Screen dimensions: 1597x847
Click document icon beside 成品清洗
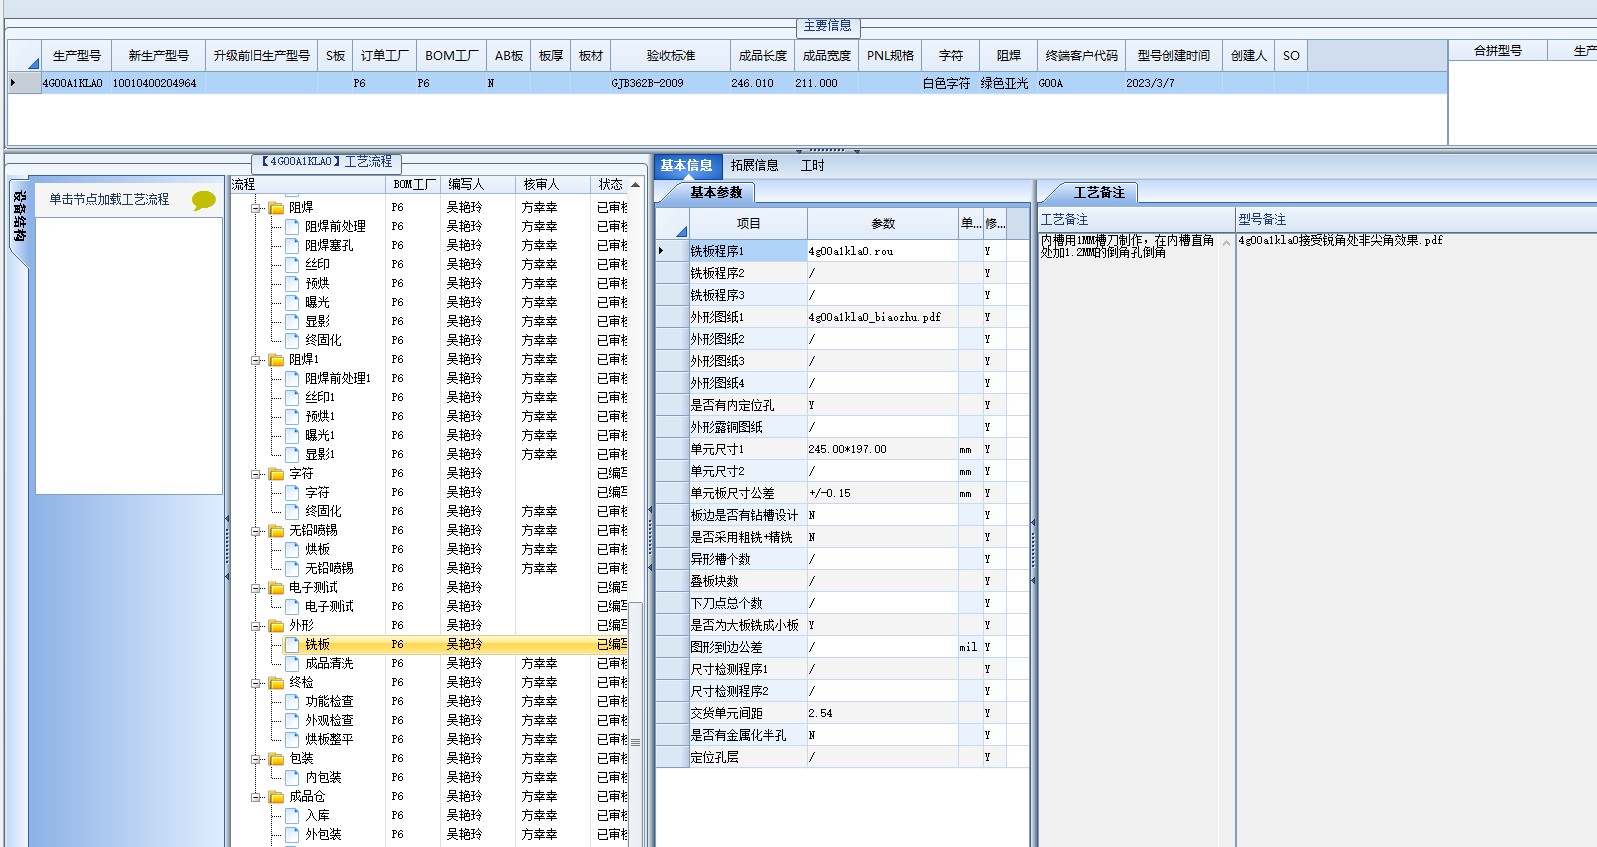click(292, 664)
